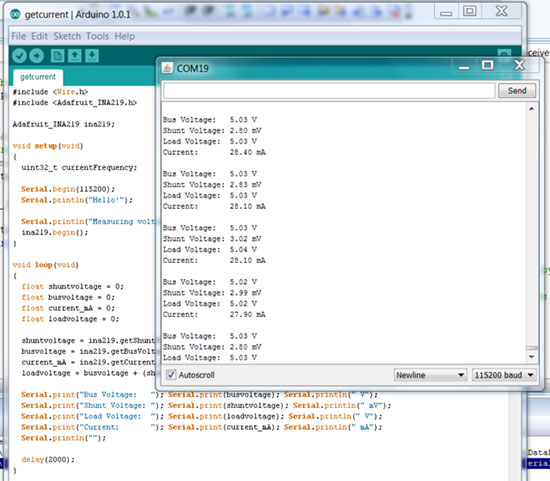Select the getcurrent sketch tab
The width and height of the screenshot is (550, 481).
(x=38, y=77)
